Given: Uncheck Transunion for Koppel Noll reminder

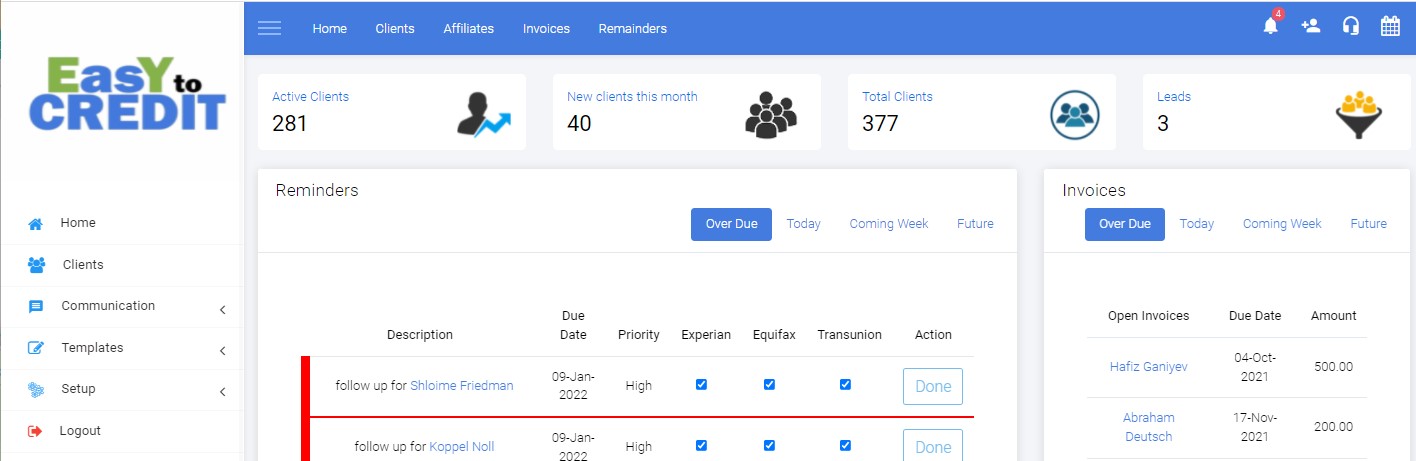Looking at the screenshot, I should click(x=845, y=446).
